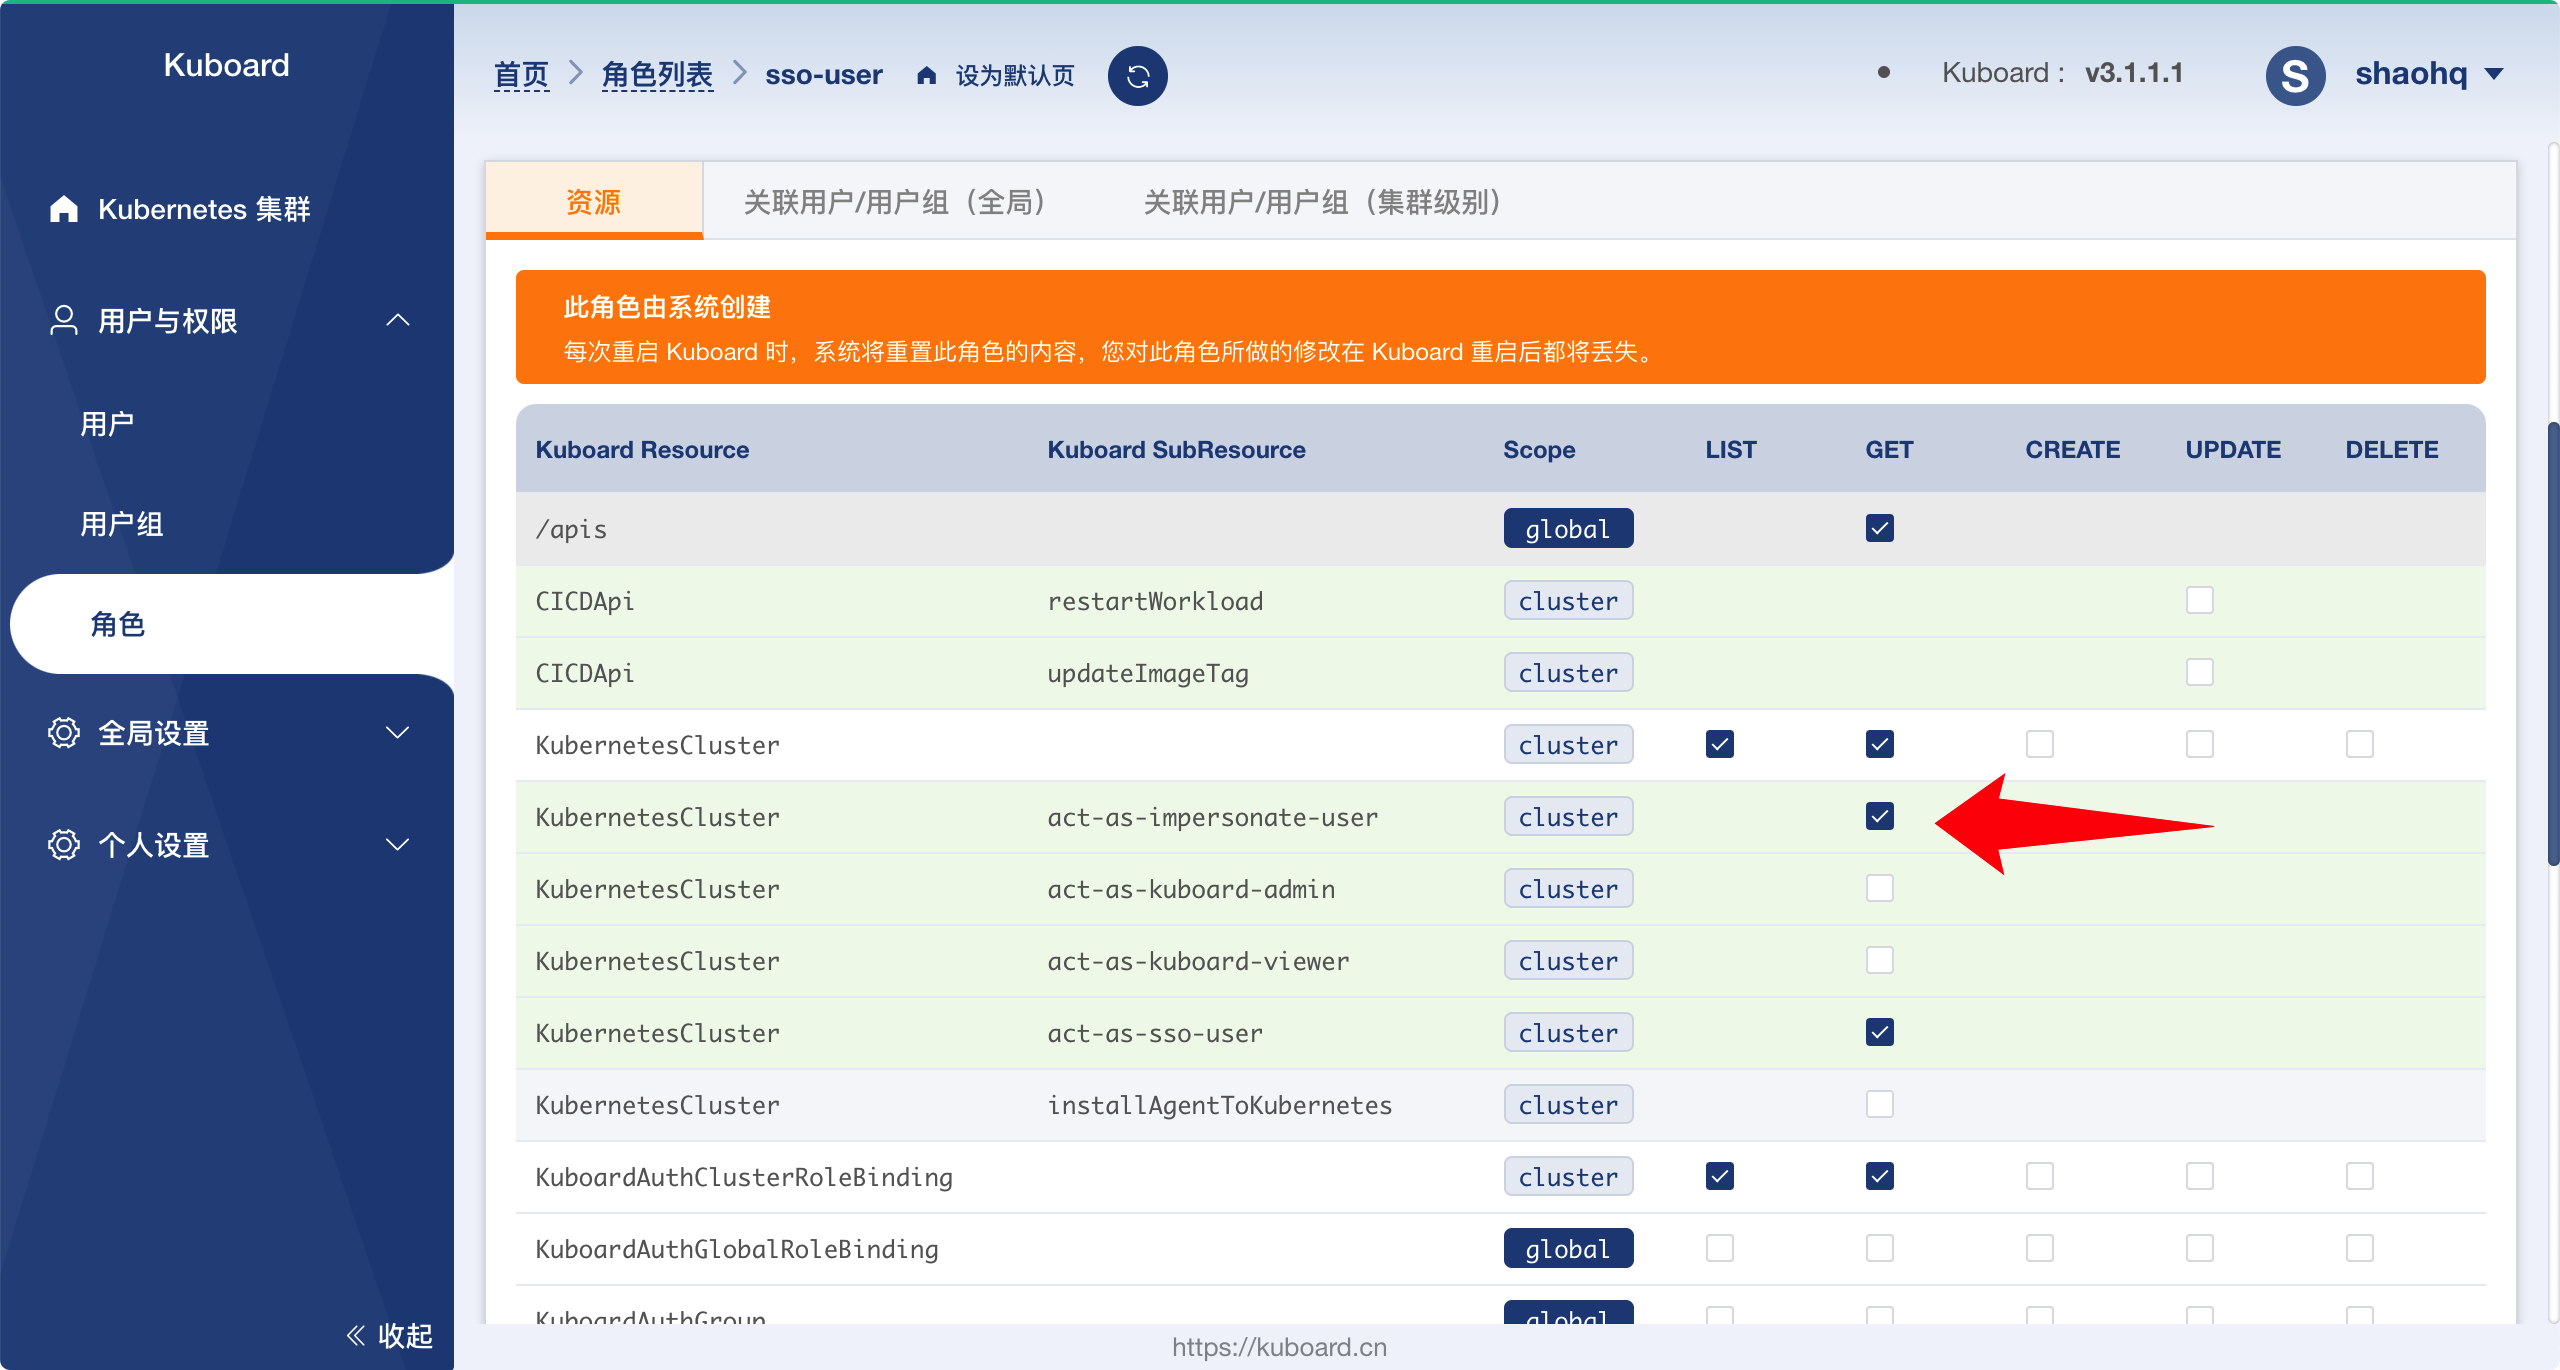Select the 角色 sidebar item
Screen dimensions: 2560x1370
(x=232, y=624)
